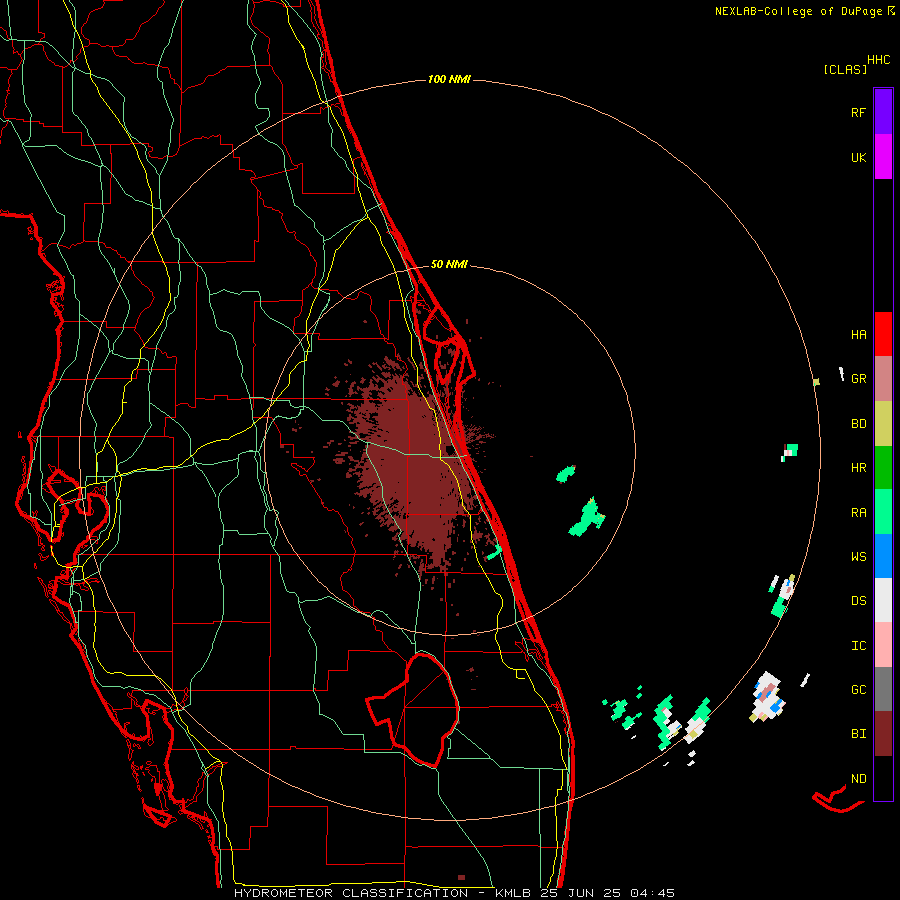Screen dimensions: 900x900
Task: Select the dusty pink GR legend swatch
Action: point(883,378)
